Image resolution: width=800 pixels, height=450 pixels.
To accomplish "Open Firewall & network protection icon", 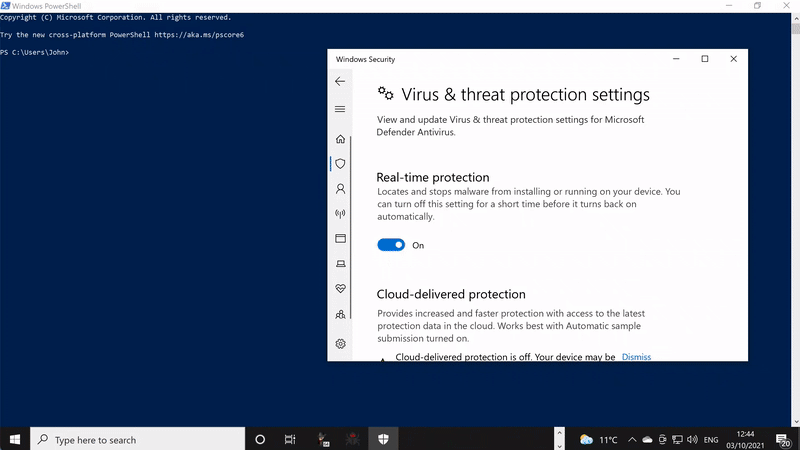I will (340, 213).
